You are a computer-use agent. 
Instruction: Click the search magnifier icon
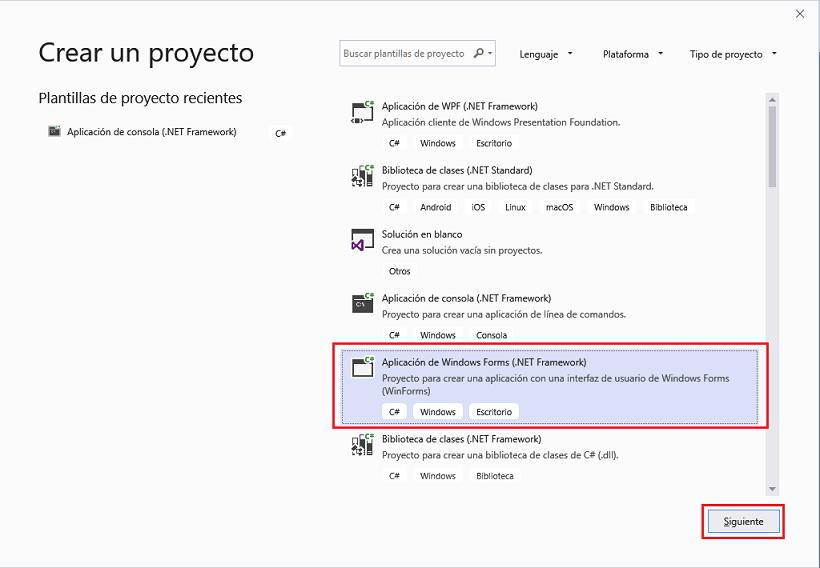point(478,53)
